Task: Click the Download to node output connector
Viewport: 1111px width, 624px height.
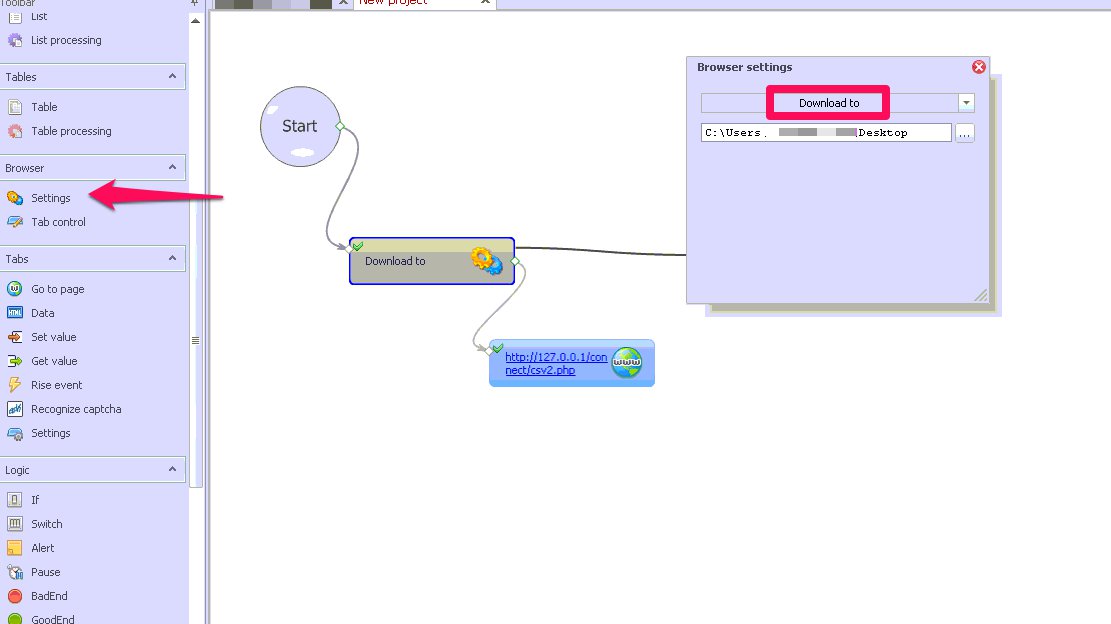Action: pyautogui.click(x=515, y=261)
